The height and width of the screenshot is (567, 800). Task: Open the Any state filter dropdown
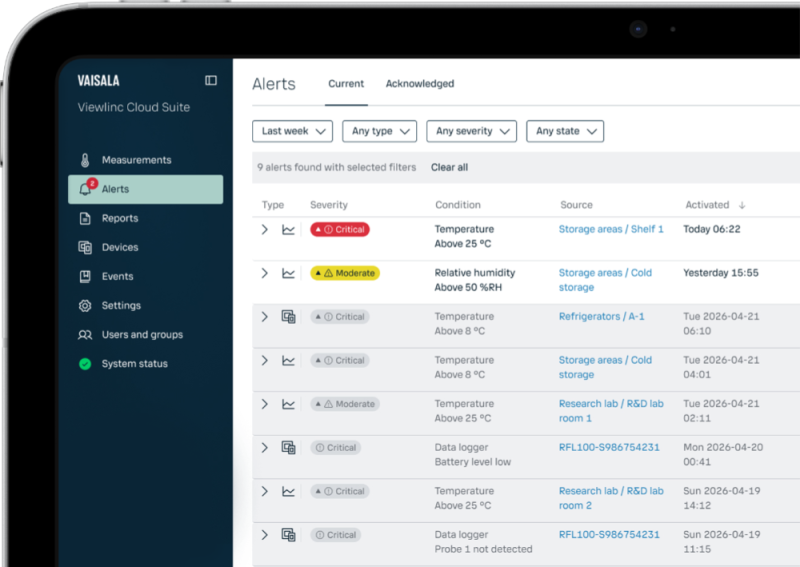coord(565,131)
